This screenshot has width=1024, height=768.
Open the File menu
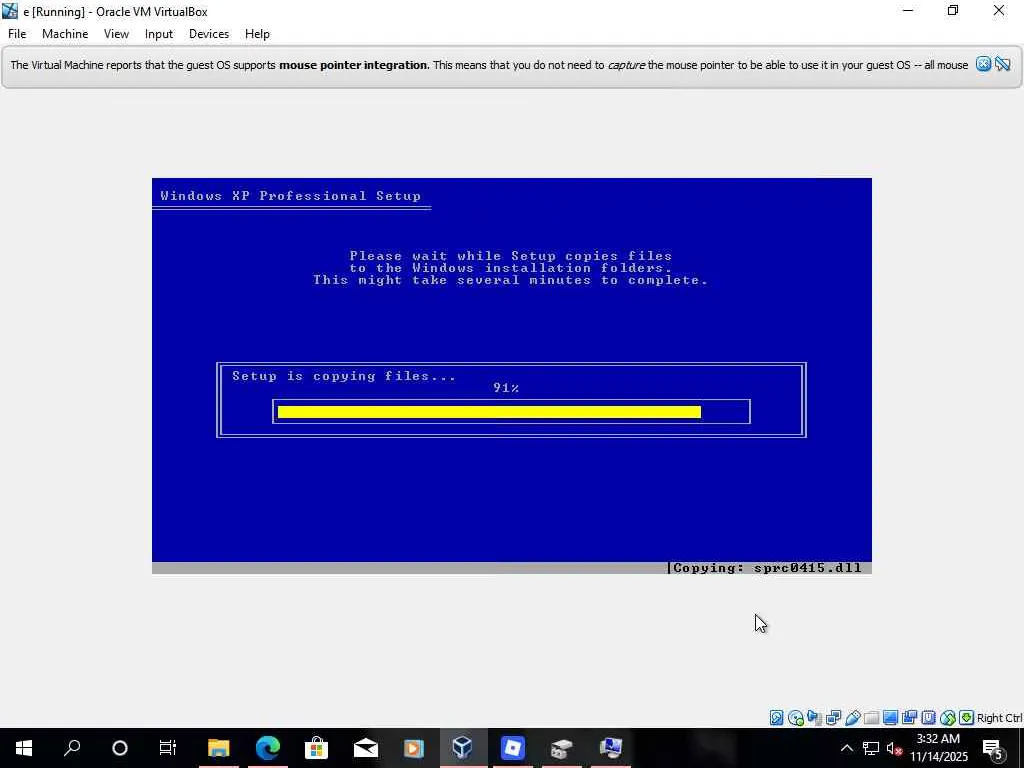(x=17, y=34)
